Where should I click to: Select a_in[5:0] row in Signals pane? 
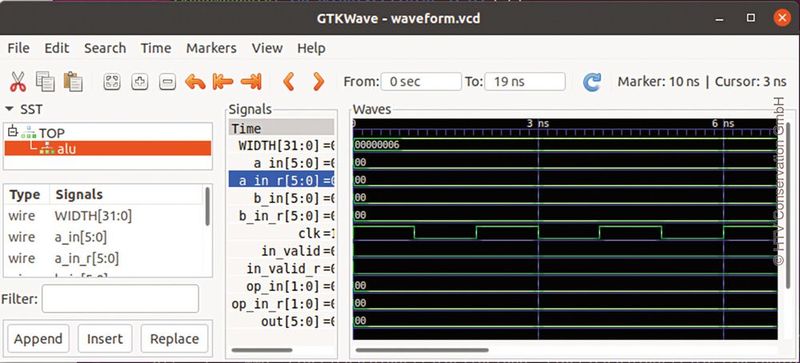coord(282,163)
